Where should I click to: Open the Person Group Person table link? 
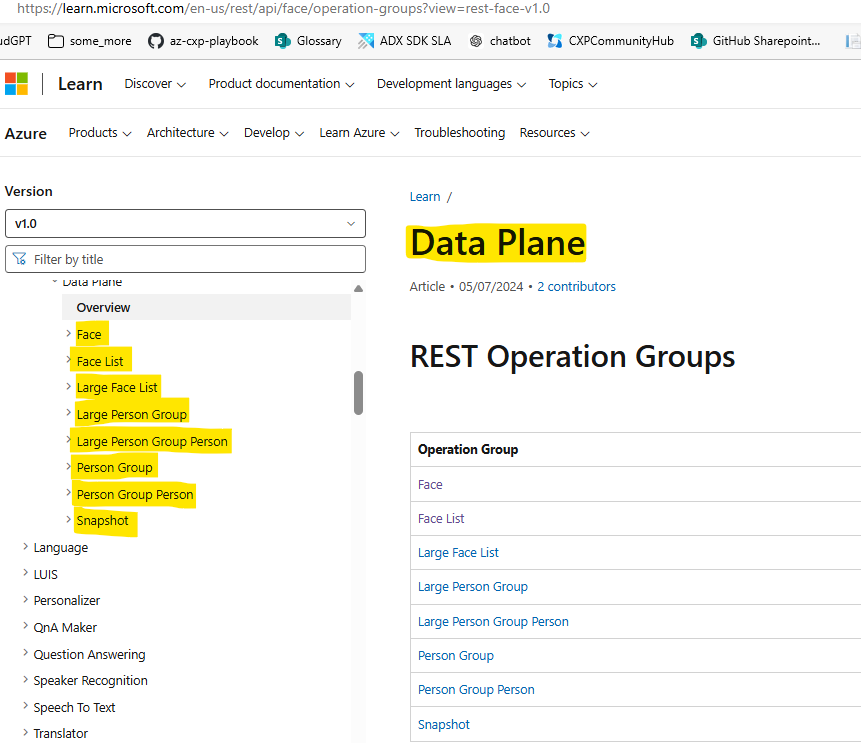(476, 690)
